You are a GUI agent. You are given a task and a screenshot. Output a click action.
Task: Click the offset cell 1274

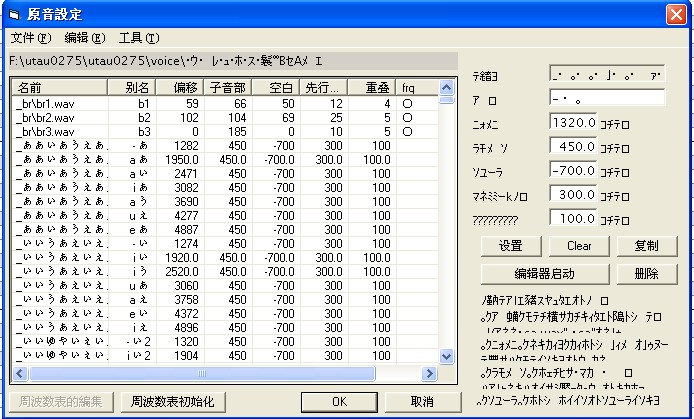tap(186, 244)
